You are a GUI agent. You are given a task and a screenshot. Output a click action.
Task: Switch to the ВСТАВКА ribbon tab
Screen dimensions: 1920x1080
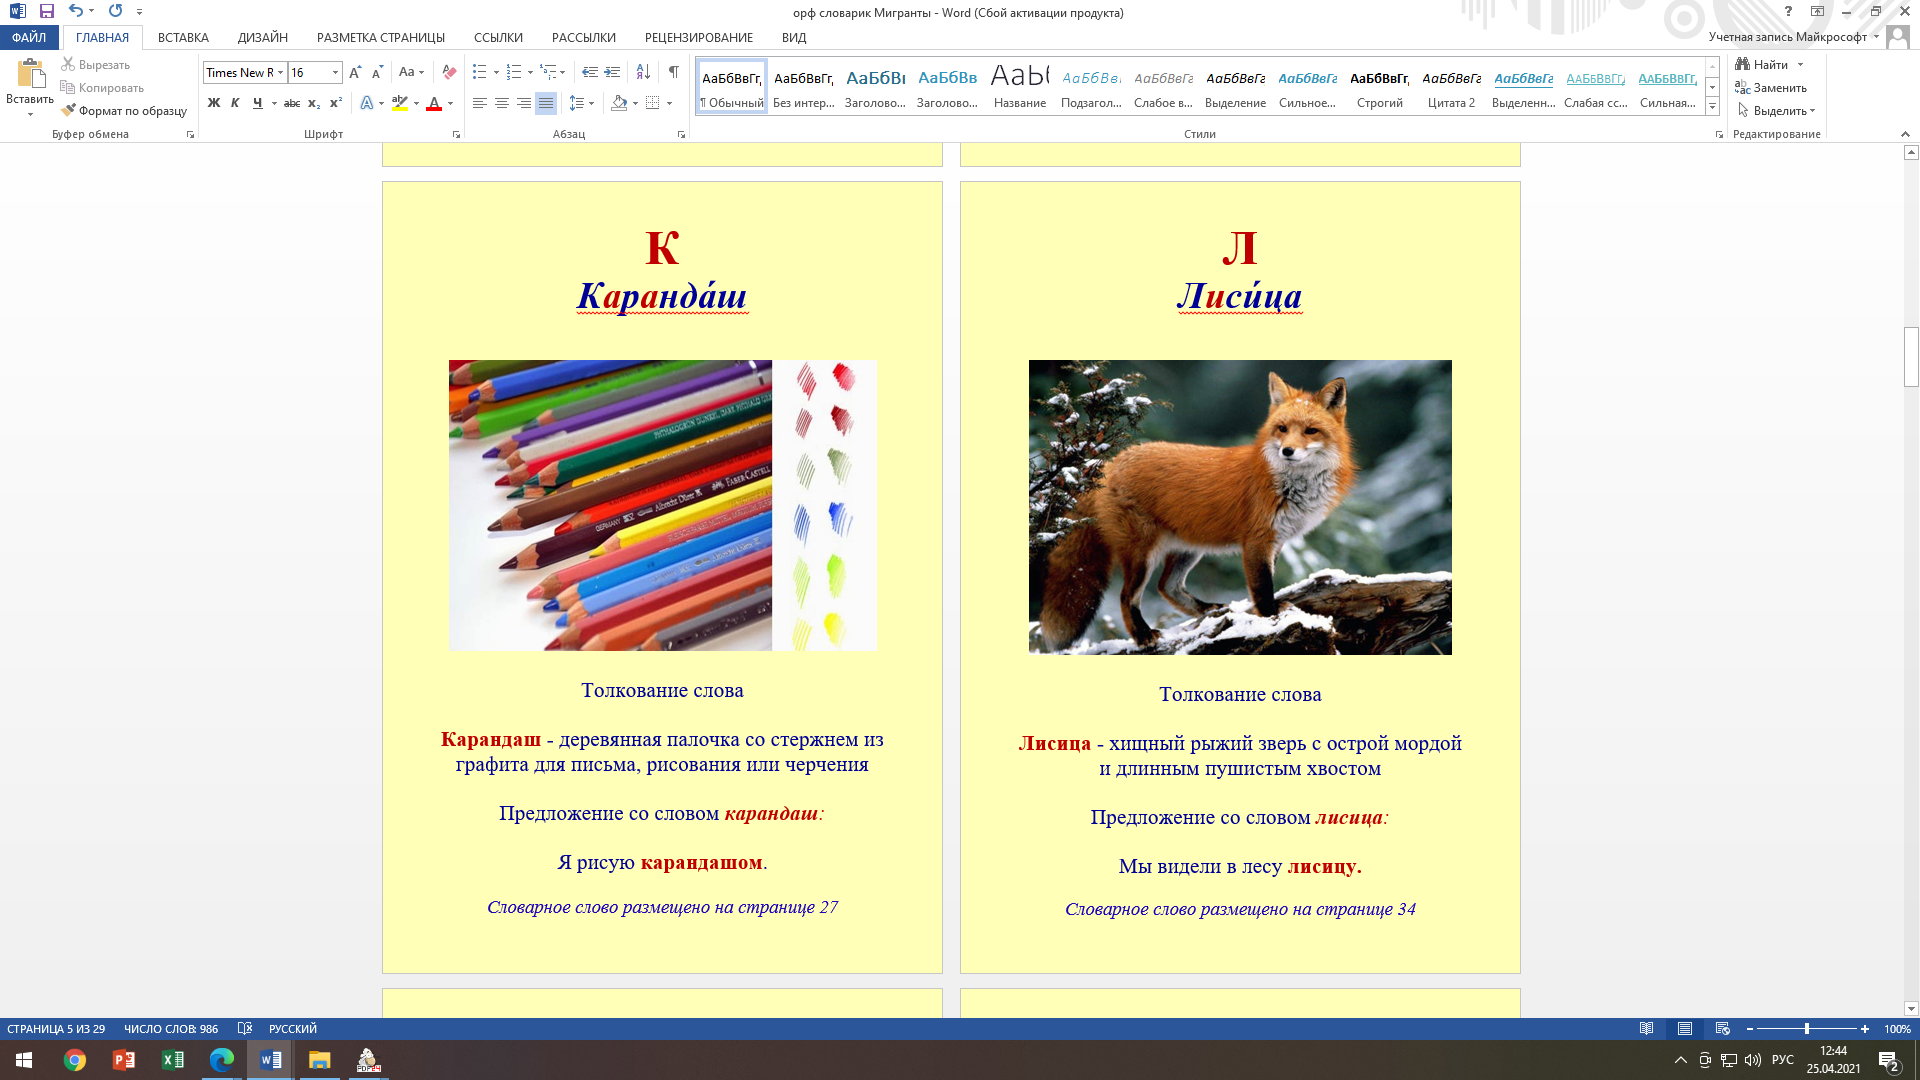coord(183,37)
